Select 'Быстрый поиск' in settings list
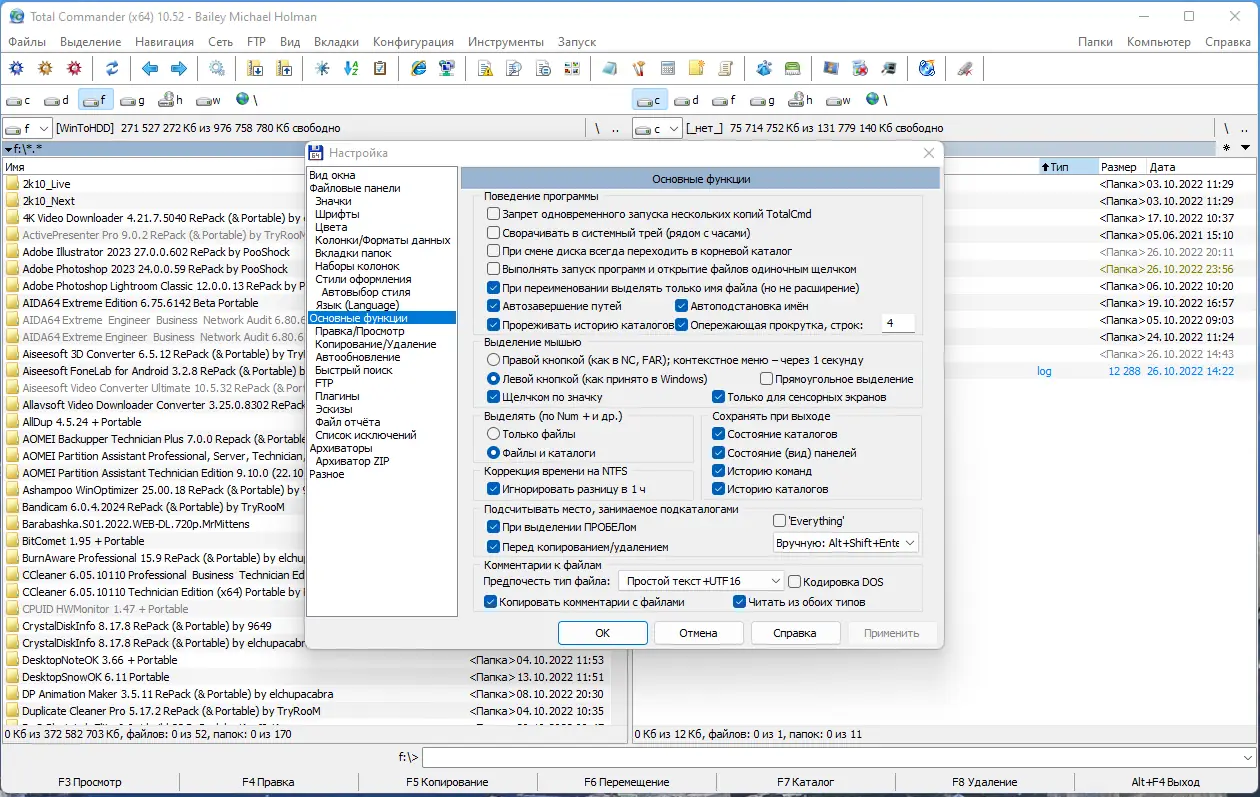 coord(352,370)
